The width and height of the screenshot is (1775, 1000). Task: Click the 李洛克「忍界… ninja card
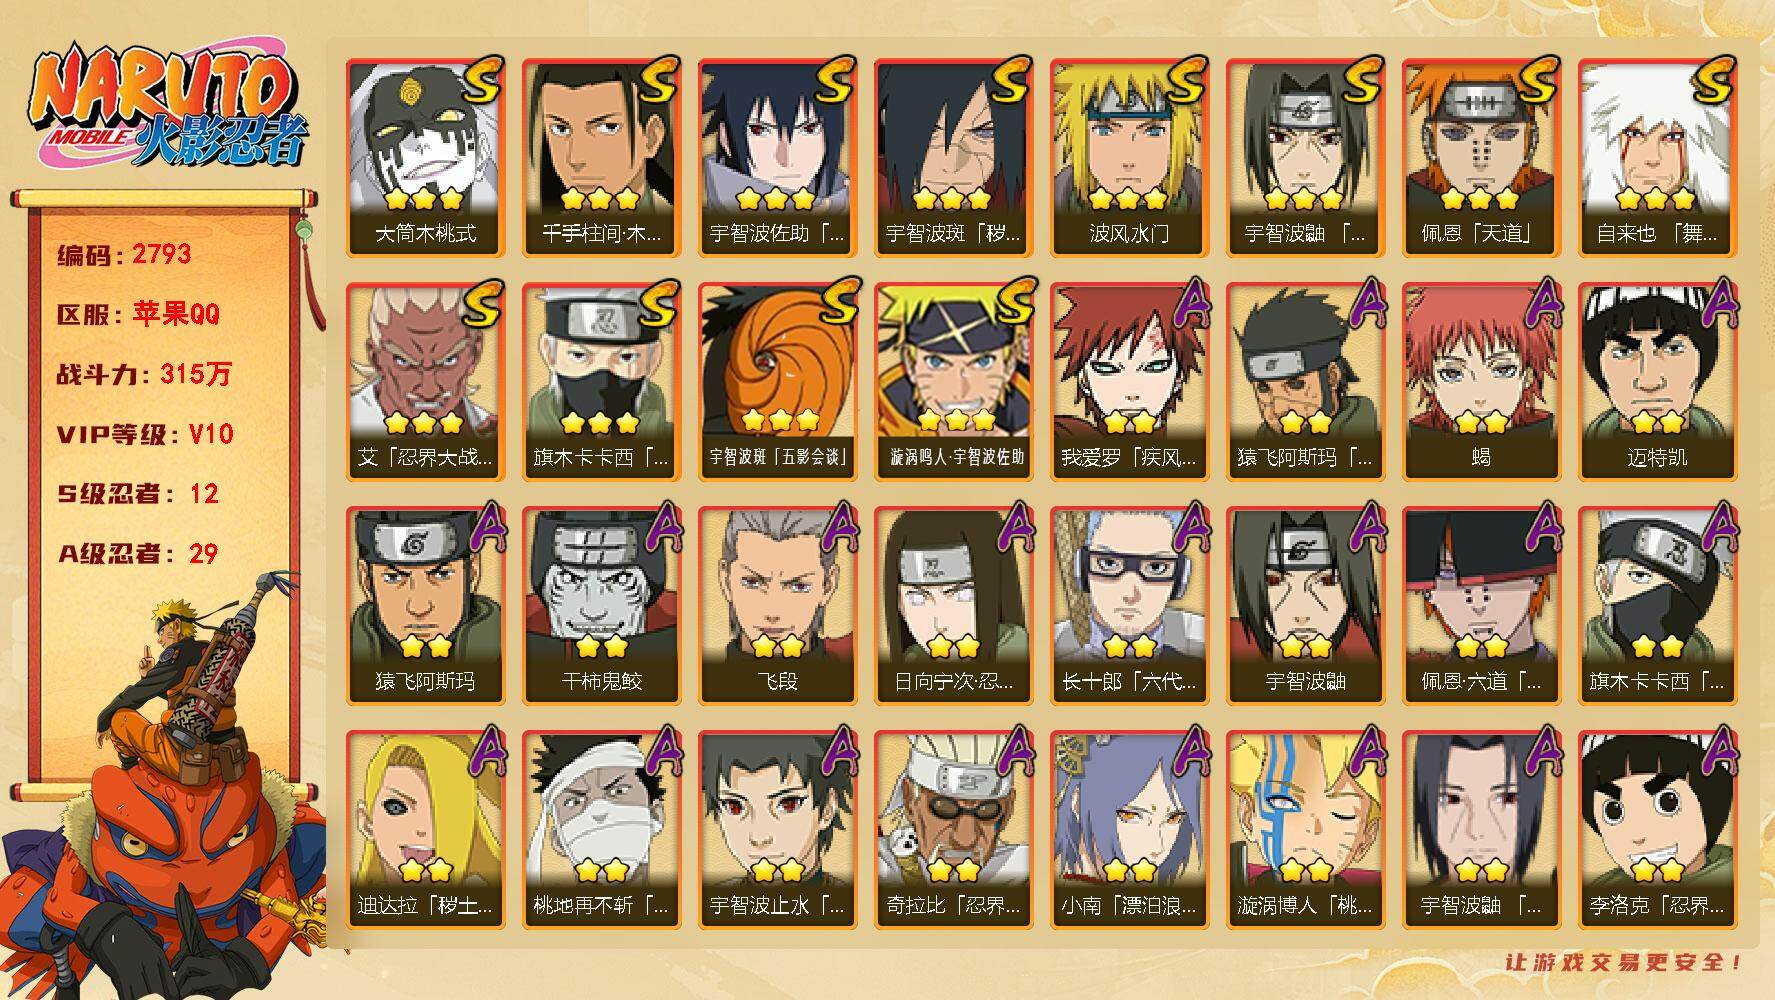pyautogui.click(x=1657, y=829)
